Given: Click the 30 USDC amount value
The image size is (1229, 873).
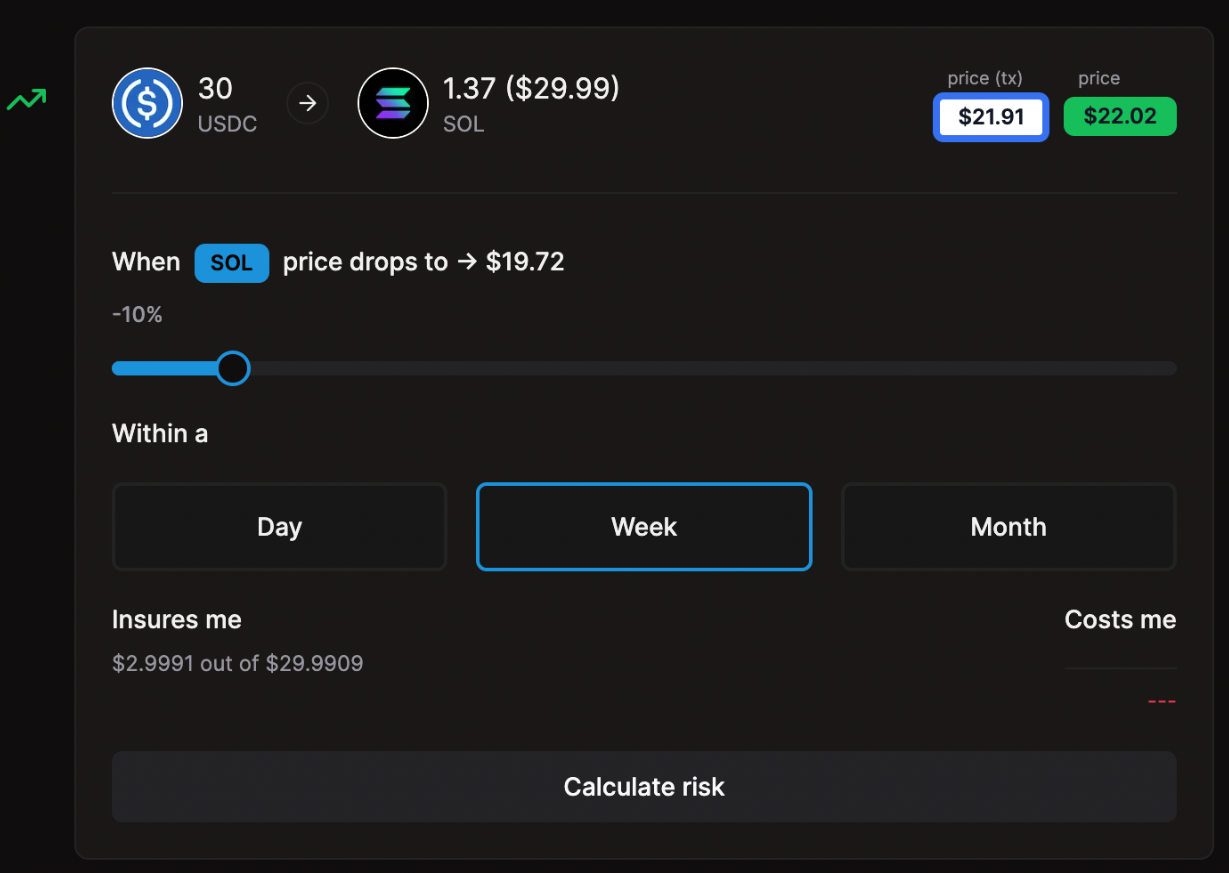Looking at the screenshot, I should coord(215,89).
